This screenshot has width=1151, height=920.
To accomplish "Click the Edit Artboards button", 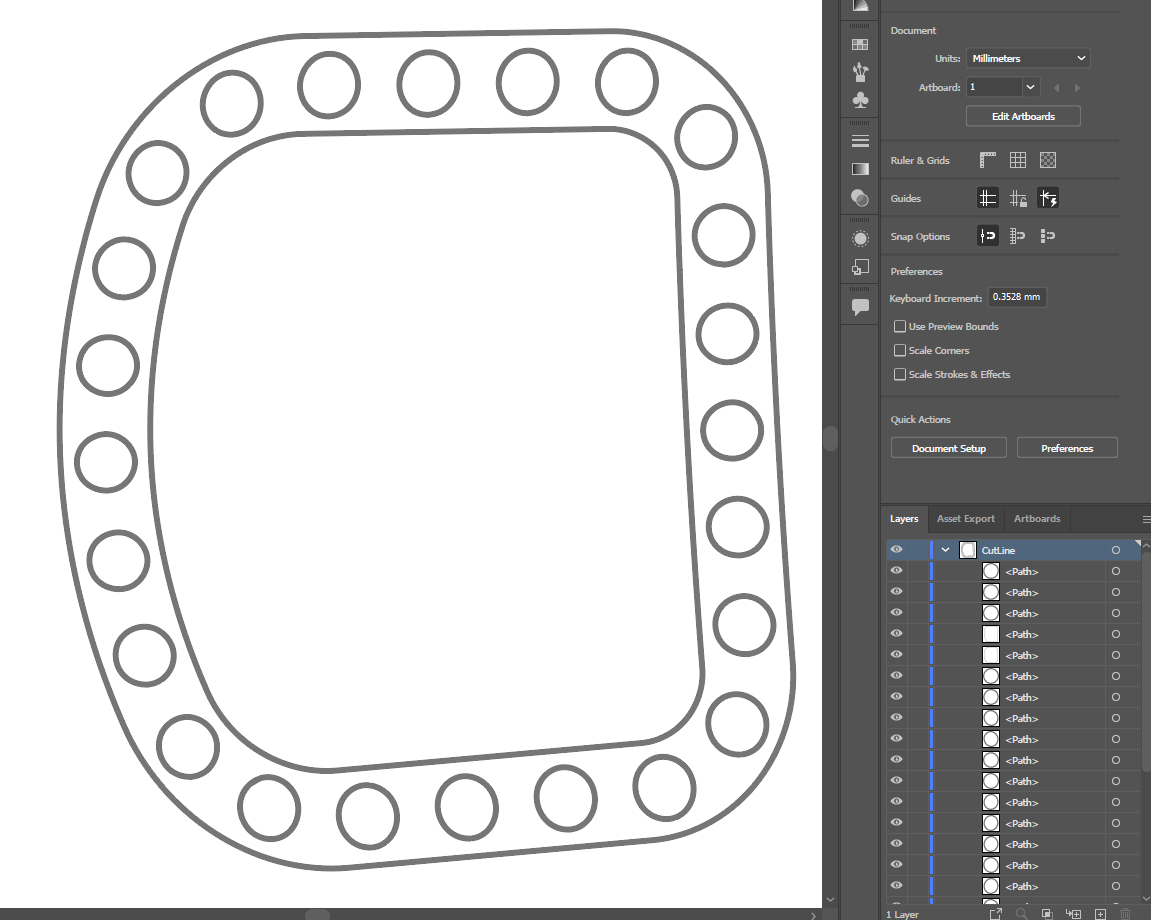I will tap(1023, 116).
